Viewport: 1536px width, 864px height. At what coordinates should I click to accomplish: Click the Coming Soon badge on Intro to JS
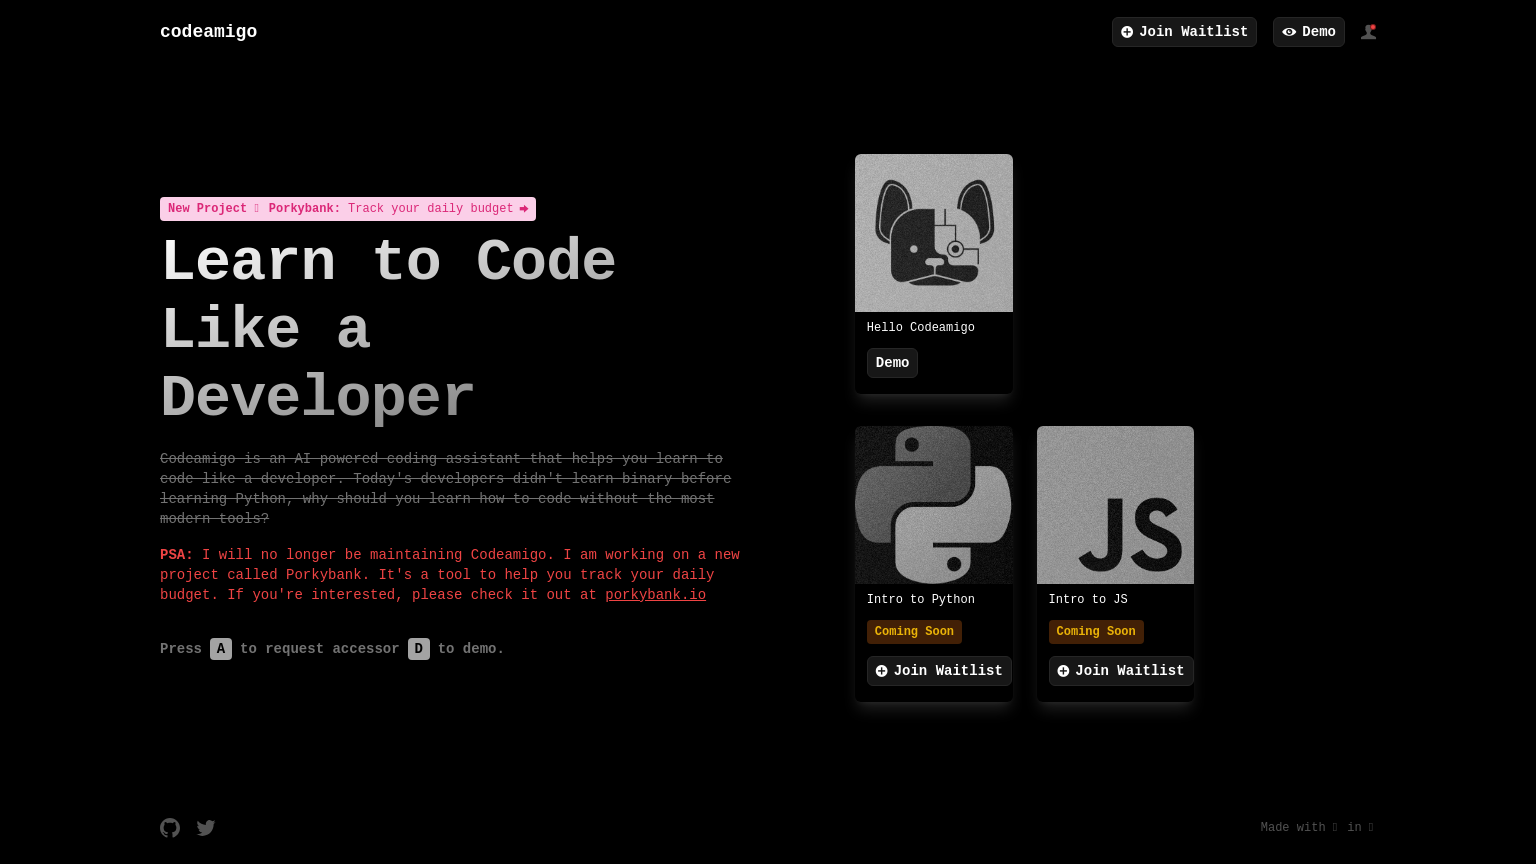(x=1095, y=631)
